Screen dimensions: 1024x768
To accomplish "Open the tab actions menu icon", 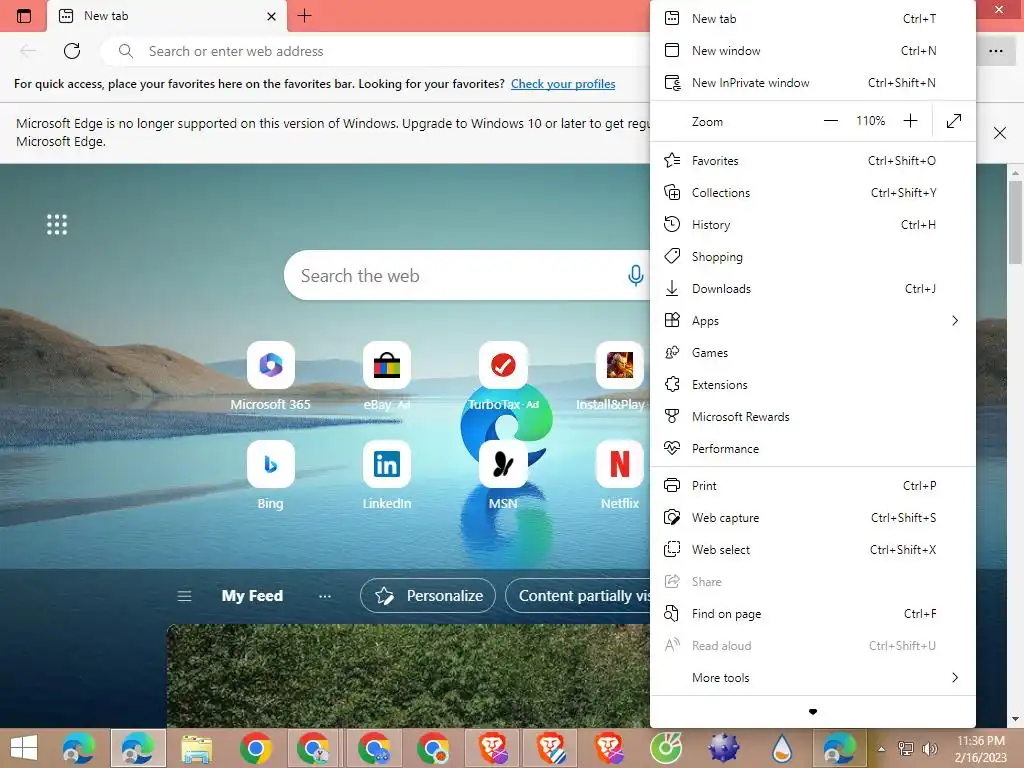I will [x=24, y=16].
